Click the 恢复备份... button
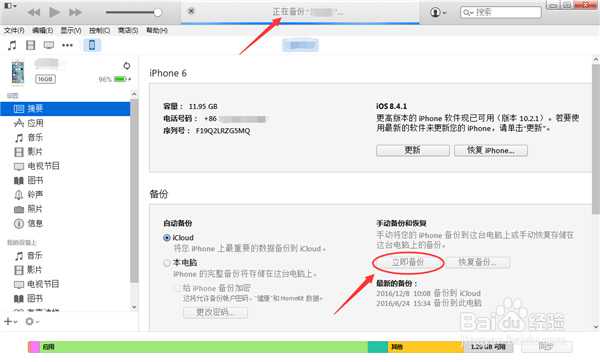The height and width of the screenshot is (362, 600). tap(477, 263)
